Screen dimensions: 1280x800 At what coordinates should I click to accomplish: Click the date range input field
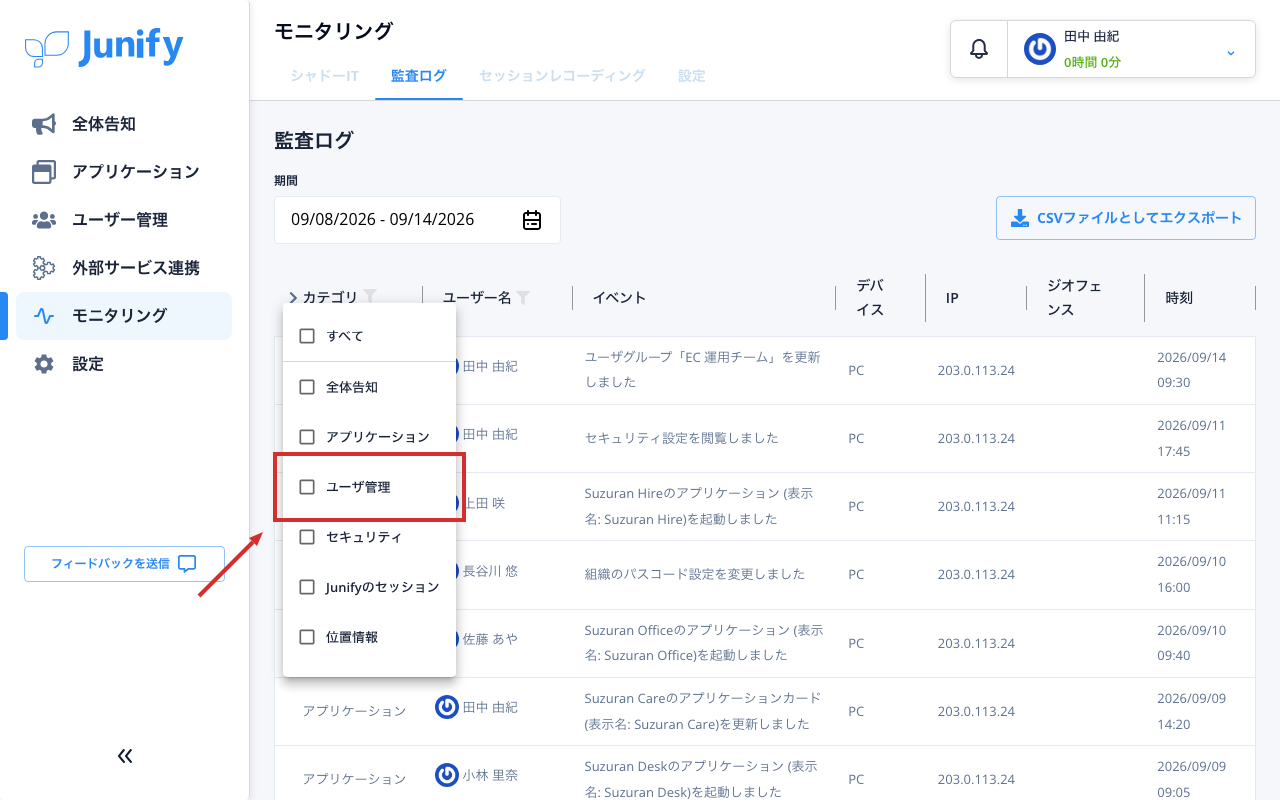point(417,220)
